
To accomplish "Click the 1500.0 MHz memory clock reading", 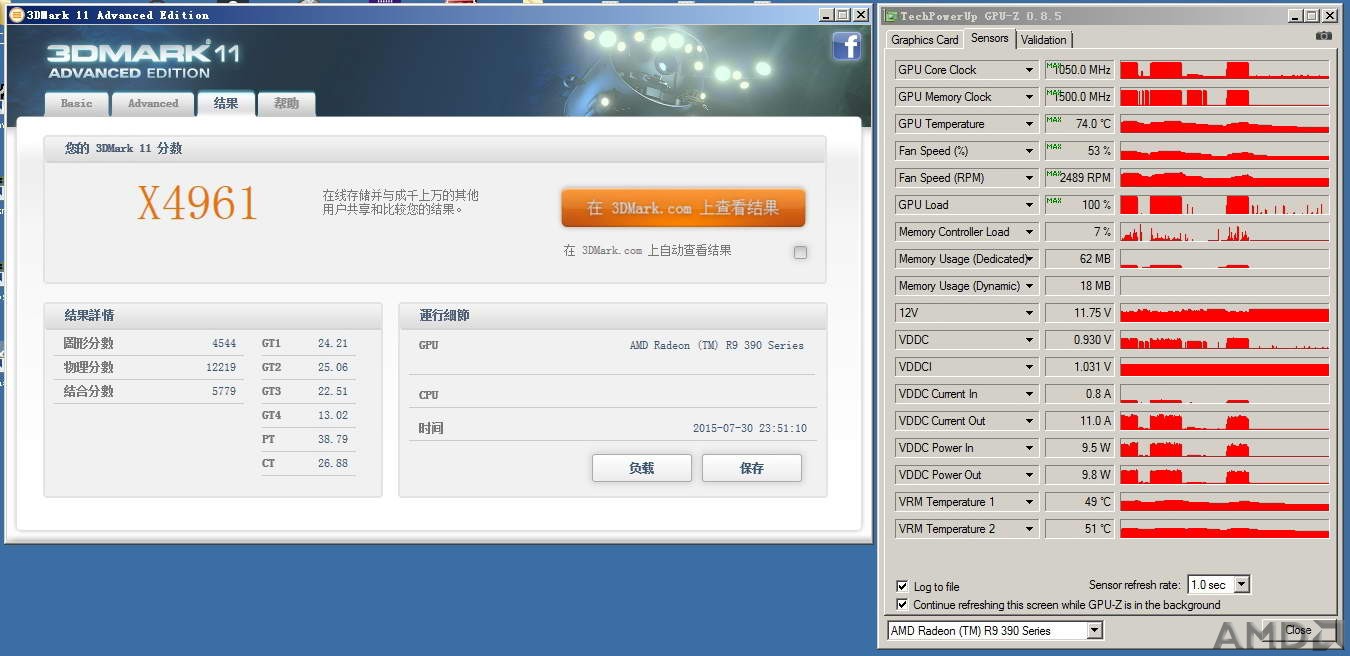I will coord(1079,97).
